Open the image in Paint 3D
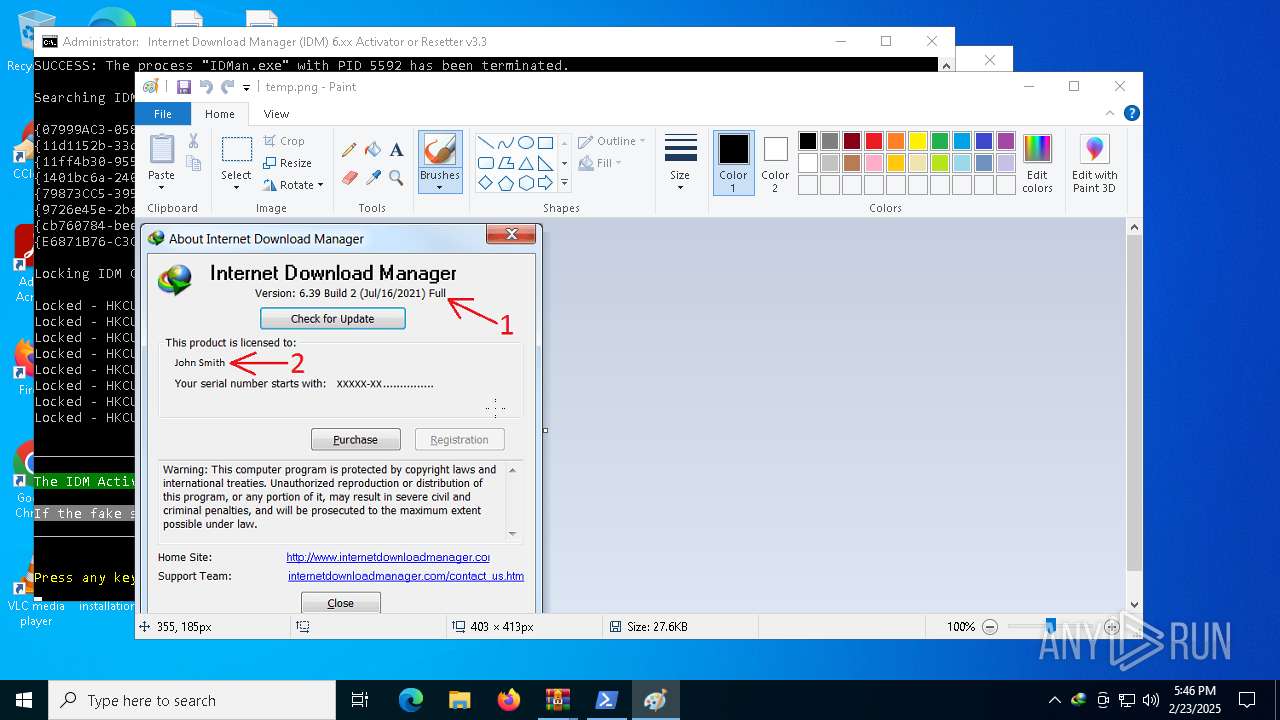Image resolution: width=1280 pixels, height=720 pixels. point(1095,163)
